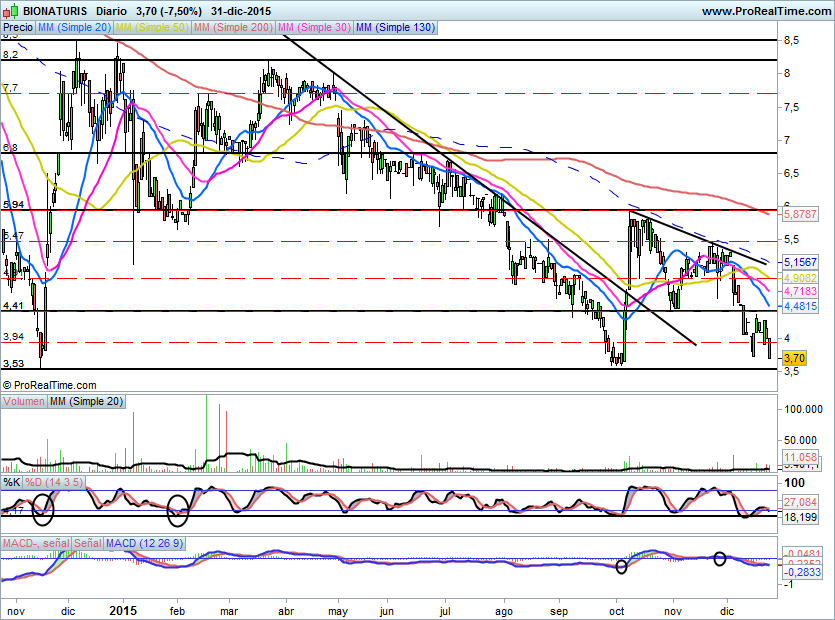Viewport: 835px width, 620px height.
Task: Select the Precio indicator label
Action: coord(17,28)
